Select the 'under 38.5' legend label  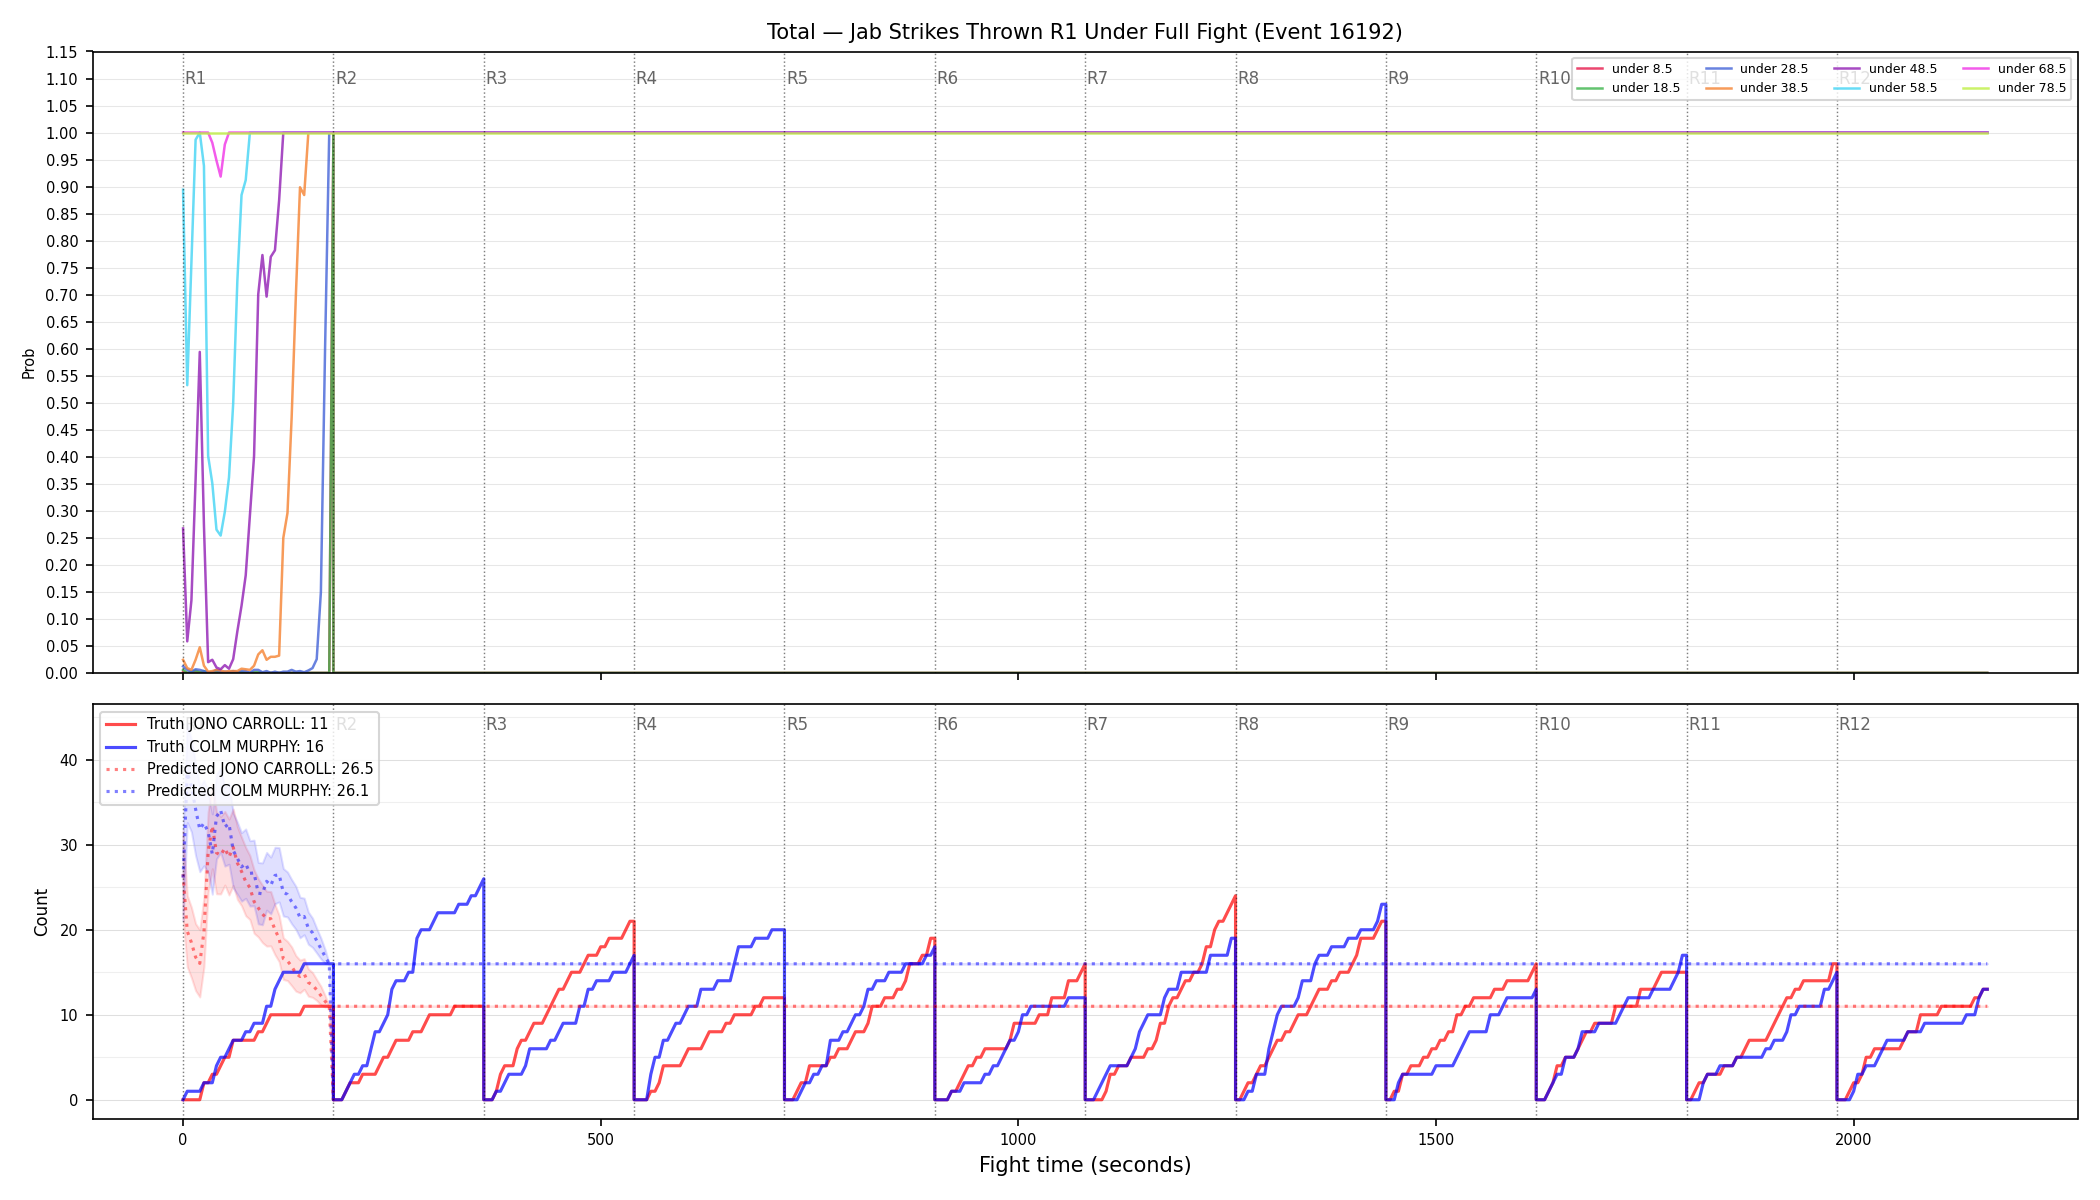pos(1773,88)
